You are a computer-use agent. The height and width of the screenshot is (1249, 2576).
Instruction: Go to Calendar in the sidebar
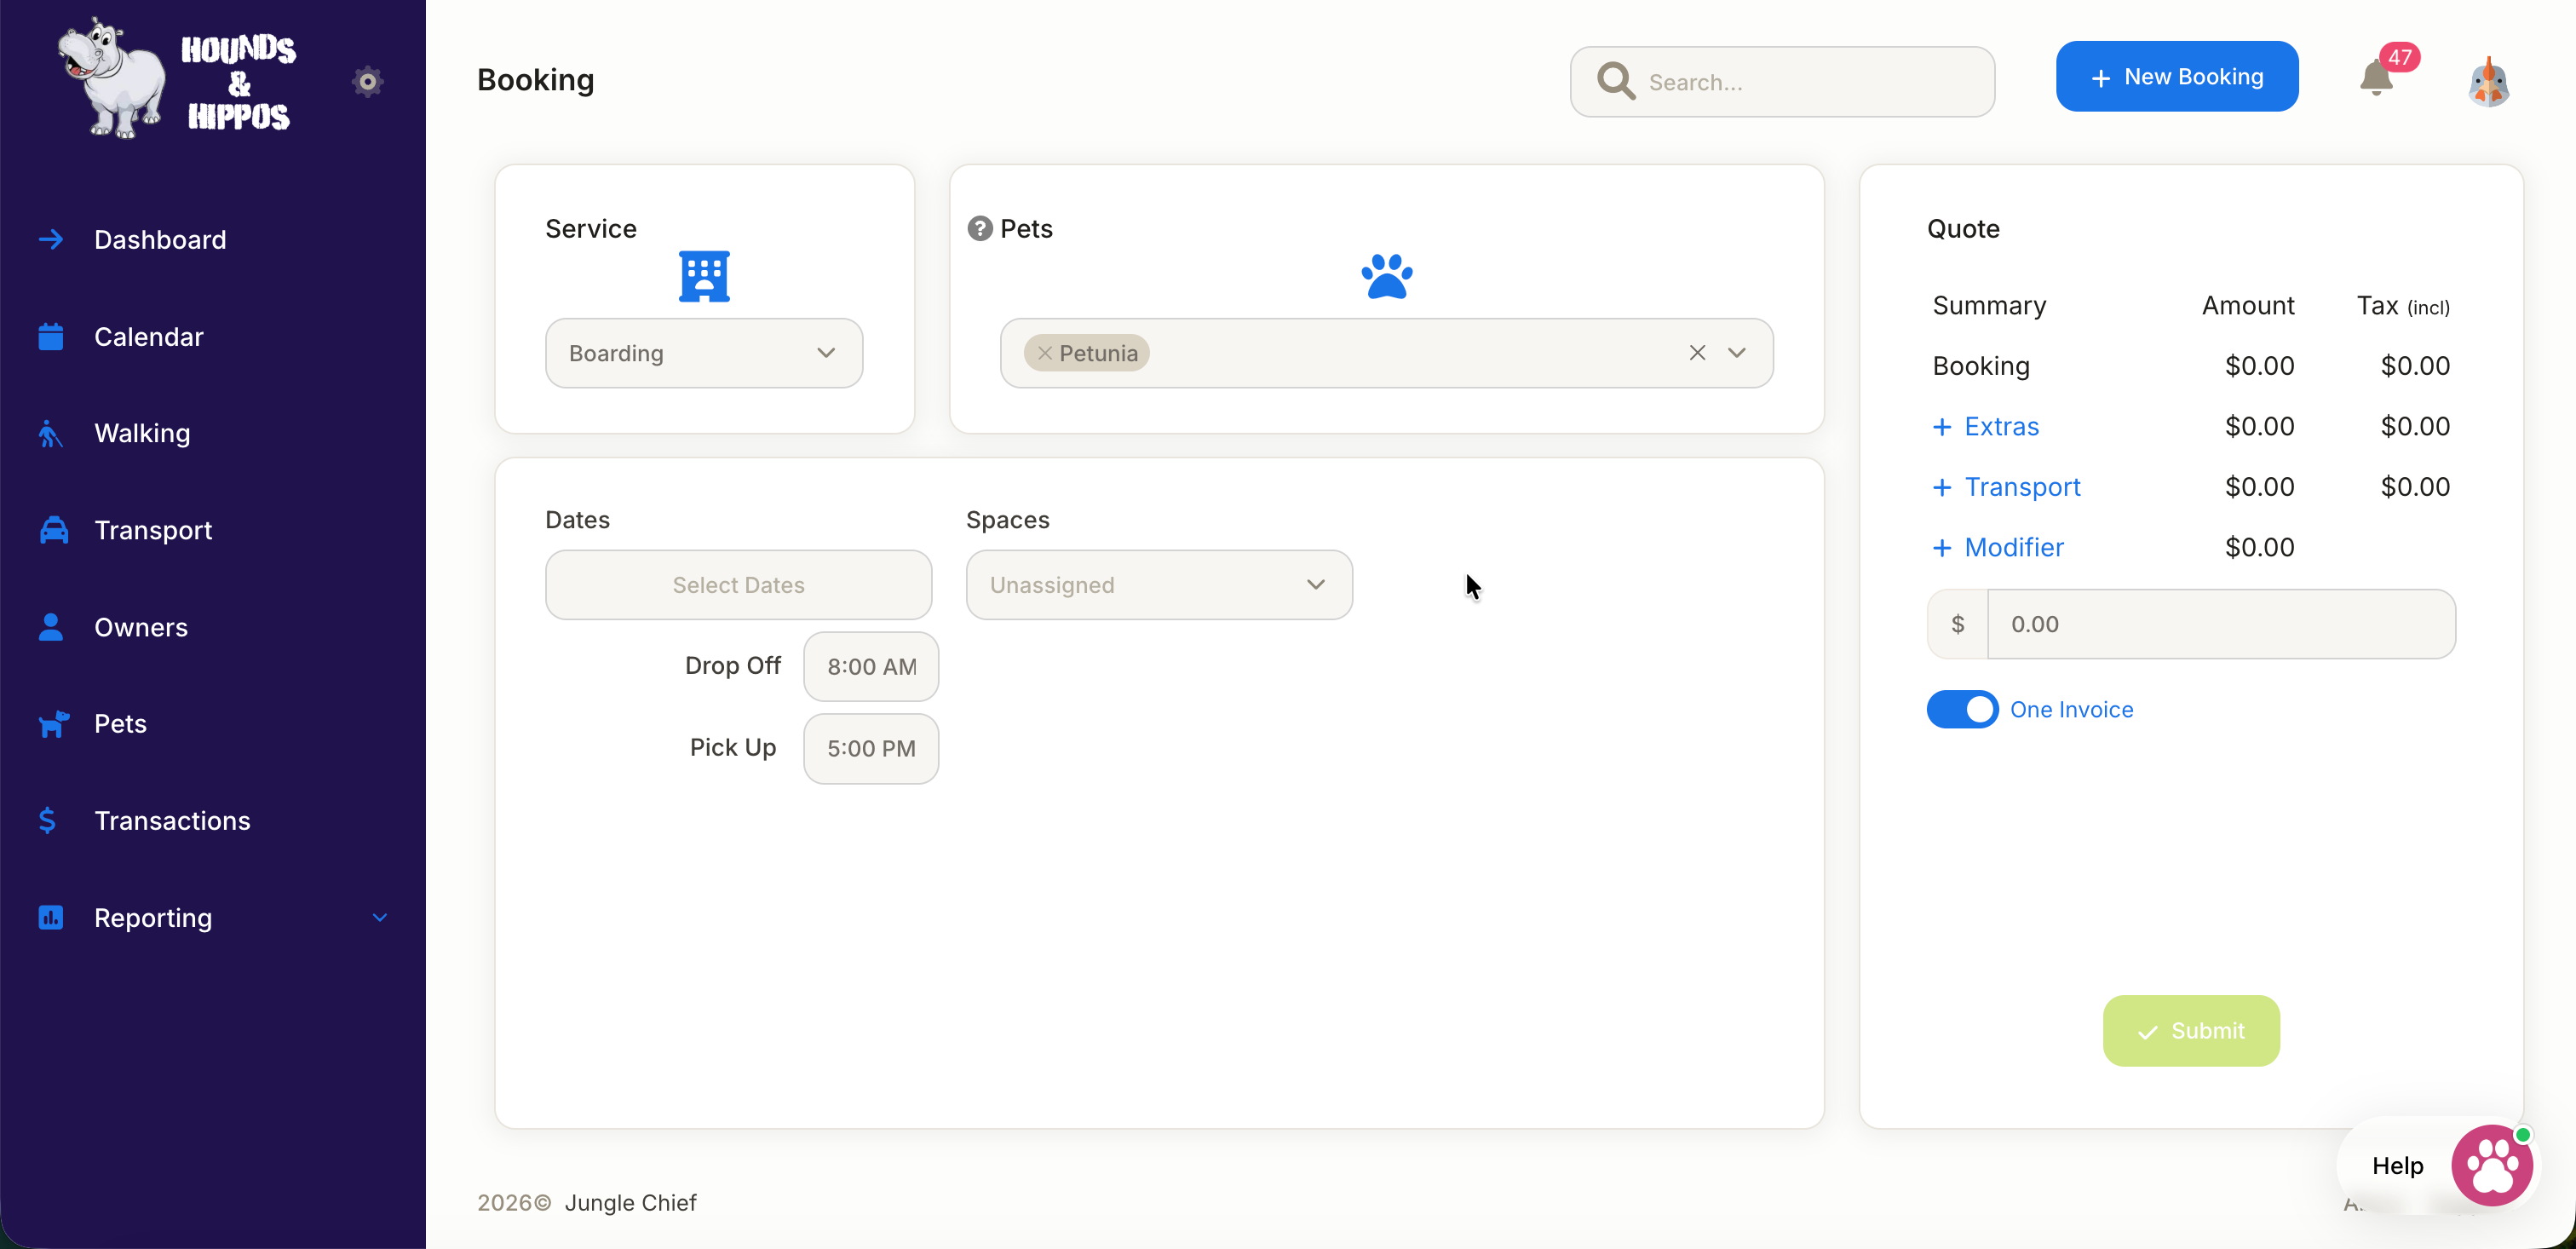[148, 337]
